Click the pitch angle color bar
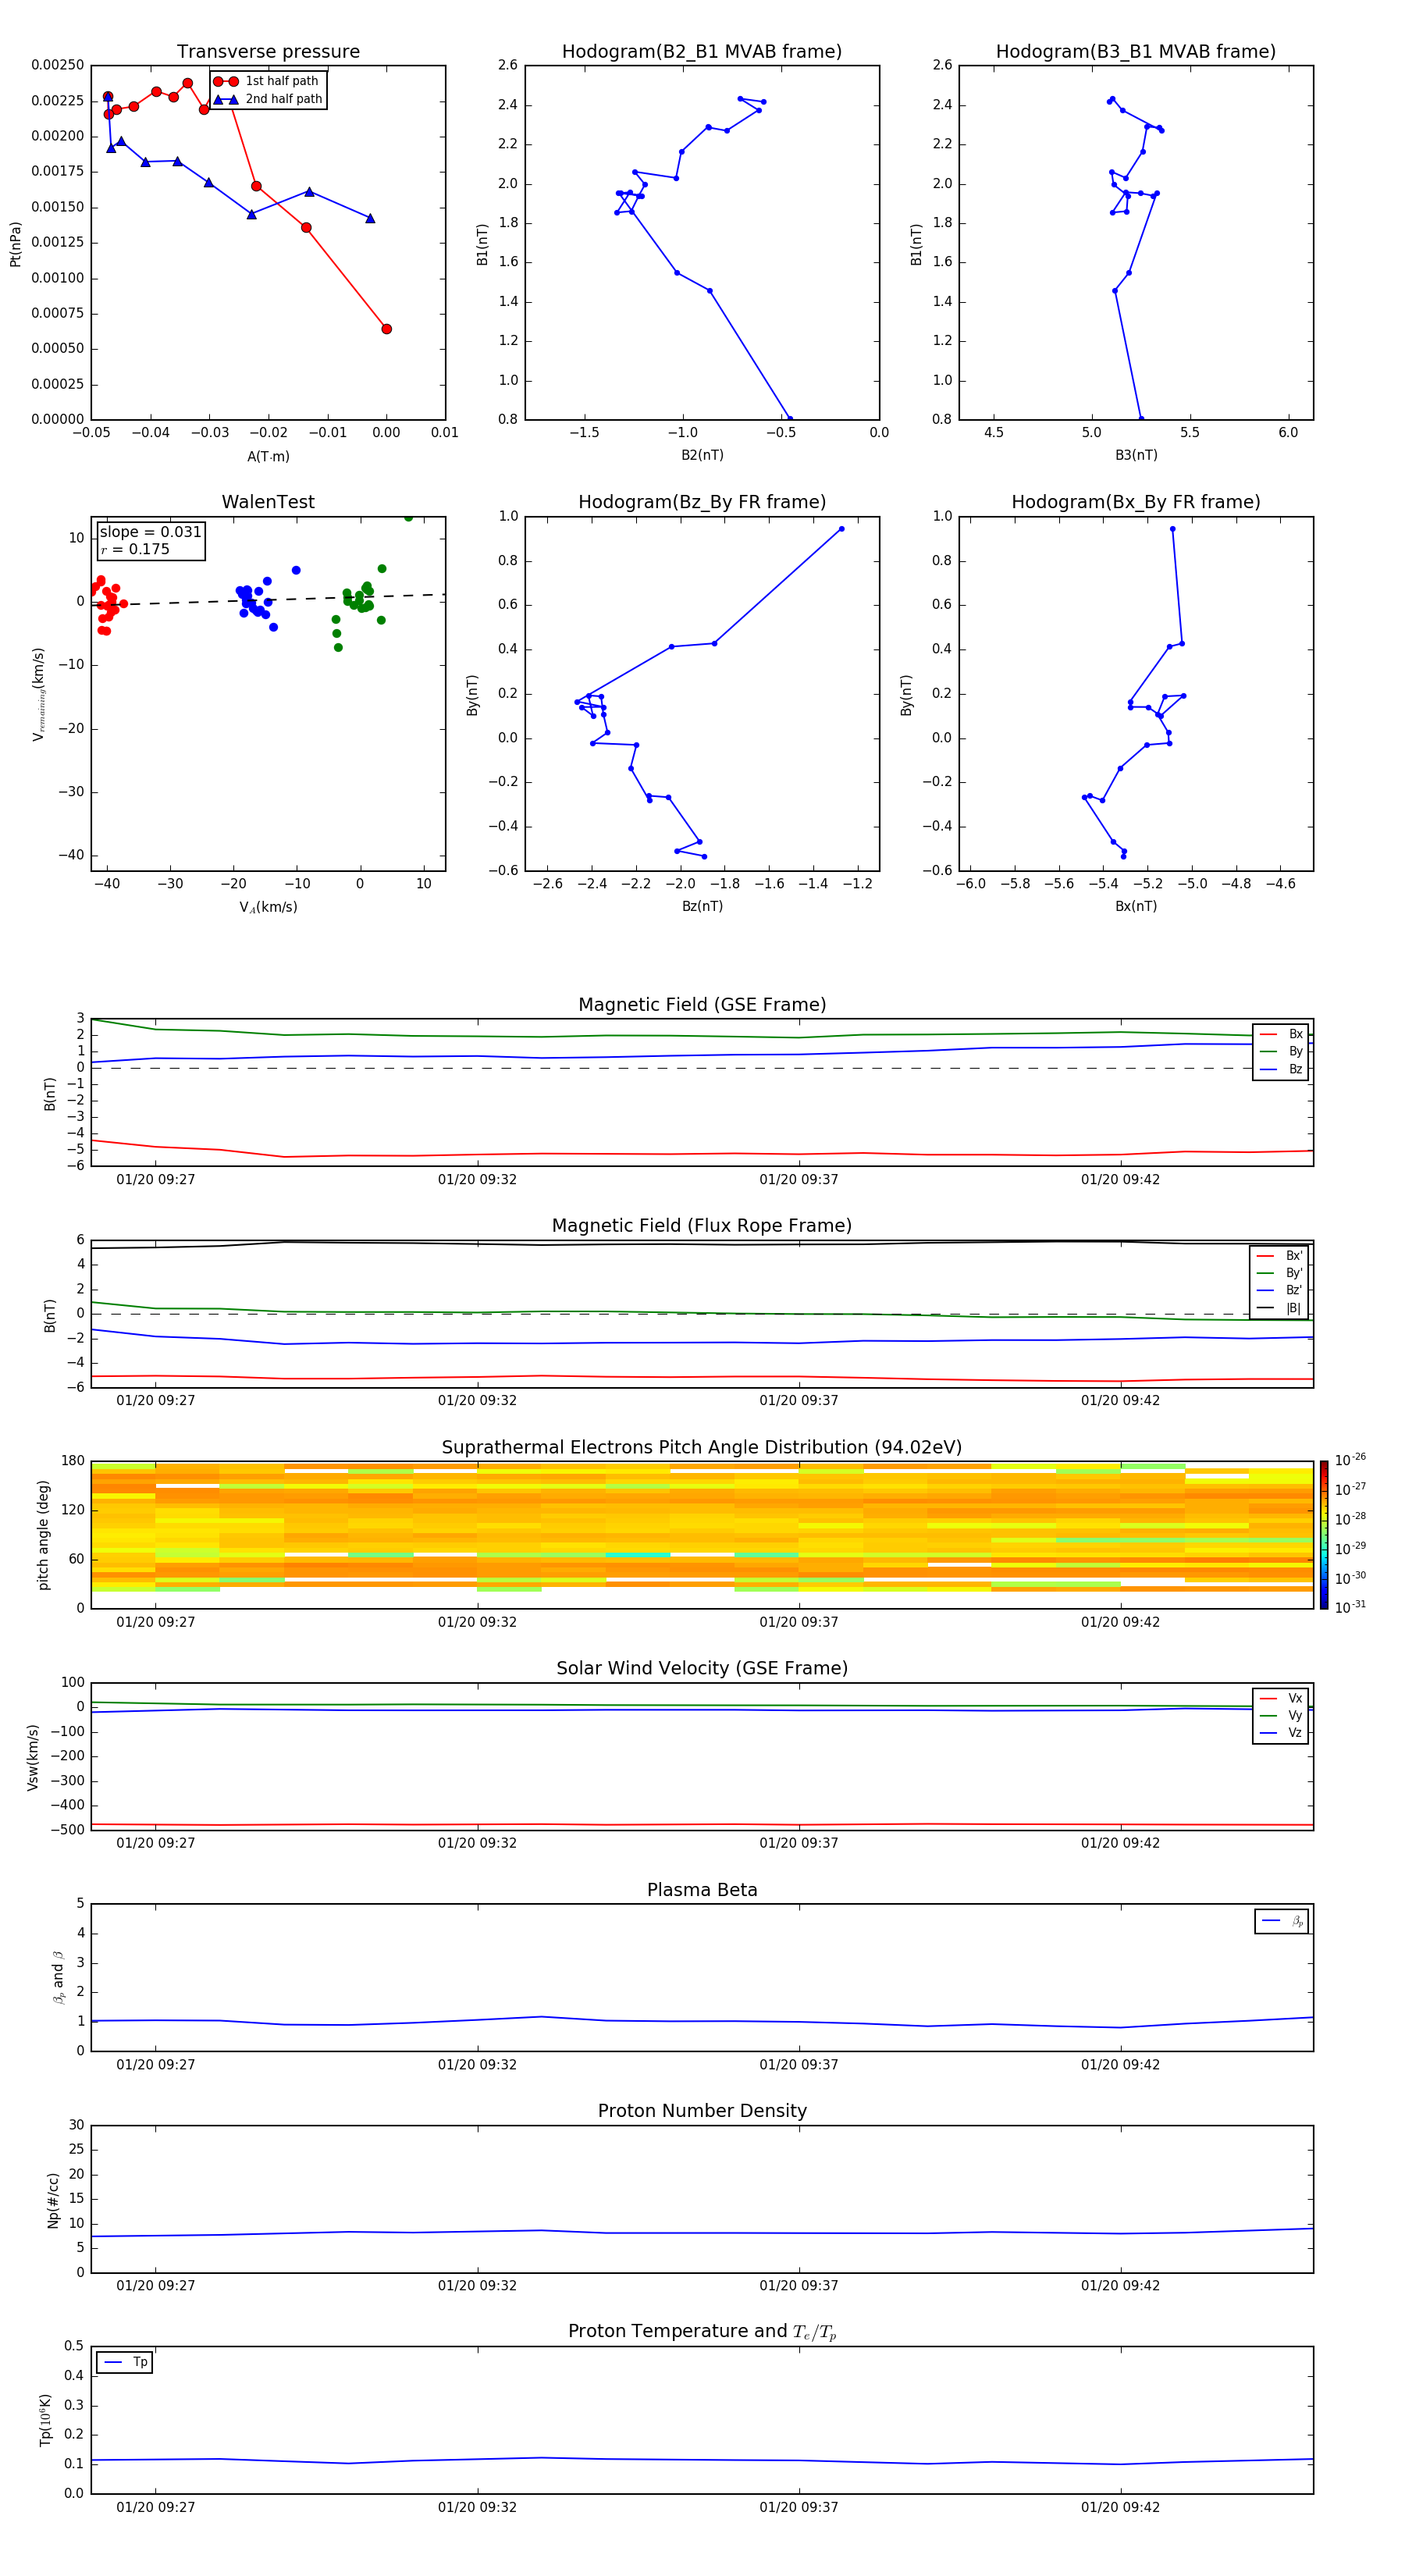This screenshot has width=1405, height=2576. click(1324, 1535)
